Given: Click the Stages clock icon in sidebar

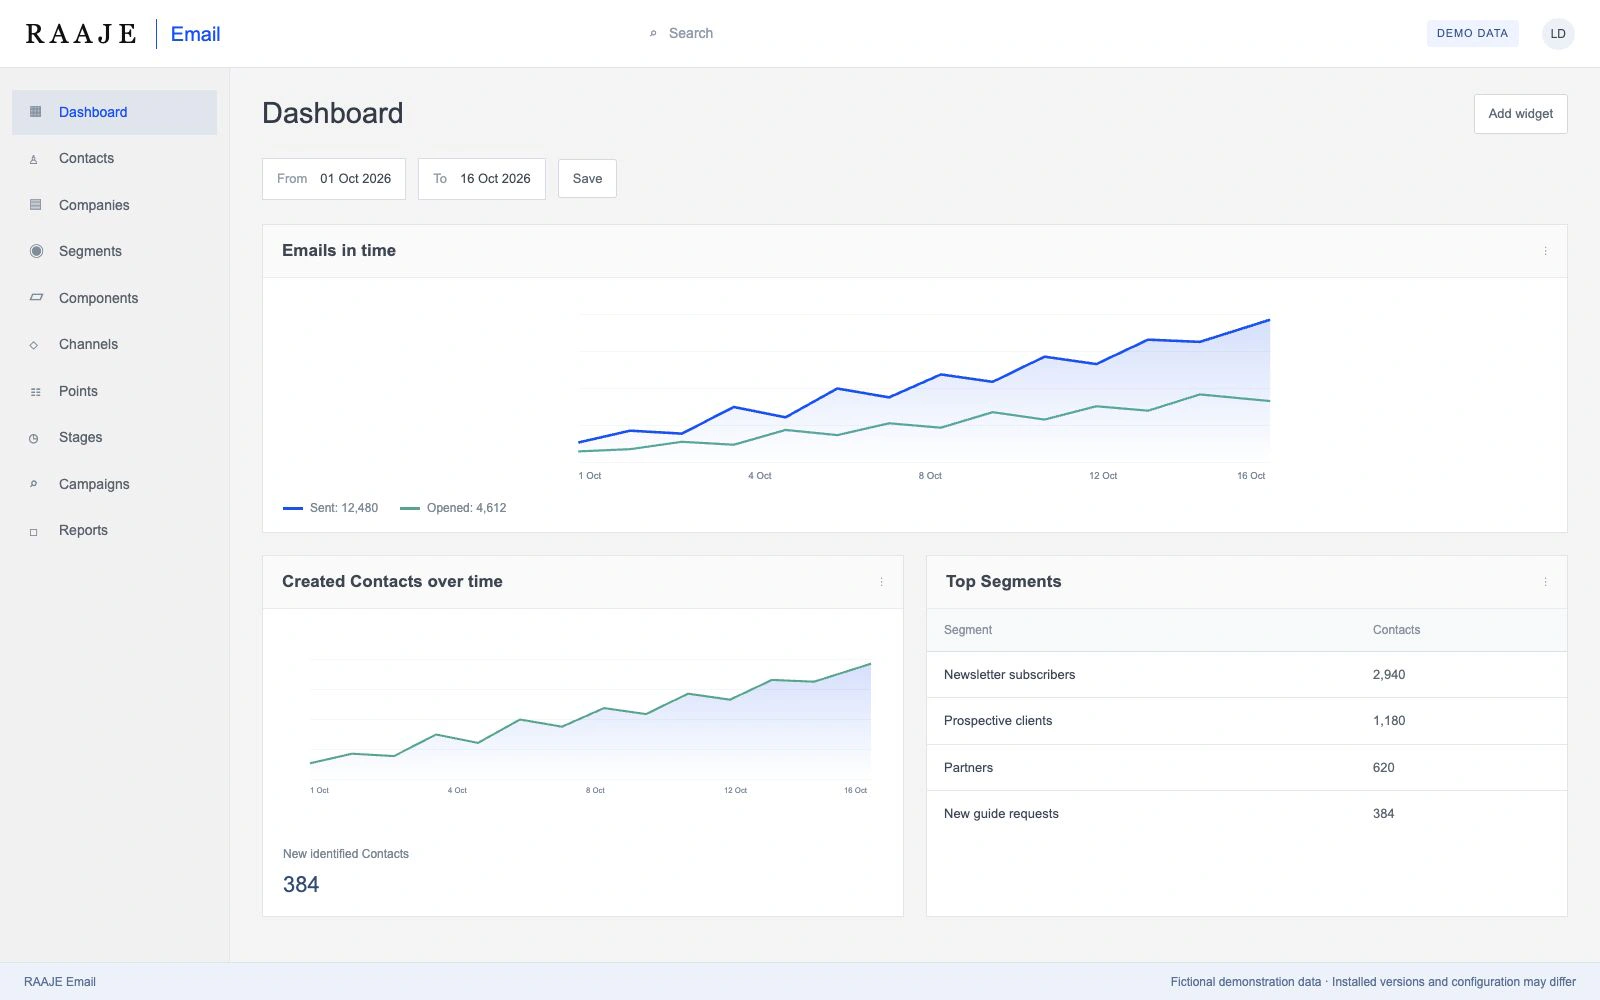Looking at the screenshot, I should [x=34, y=438].
